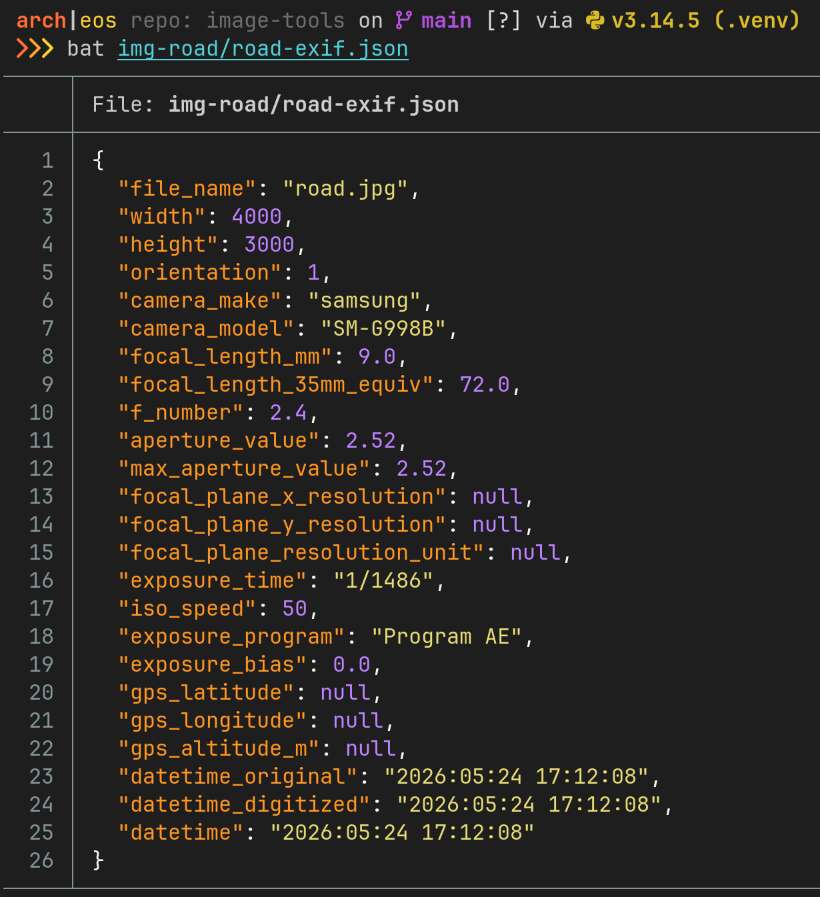Click the "focal_plane_x_resolution" key

pyautogui.click(x=282, y=497)
